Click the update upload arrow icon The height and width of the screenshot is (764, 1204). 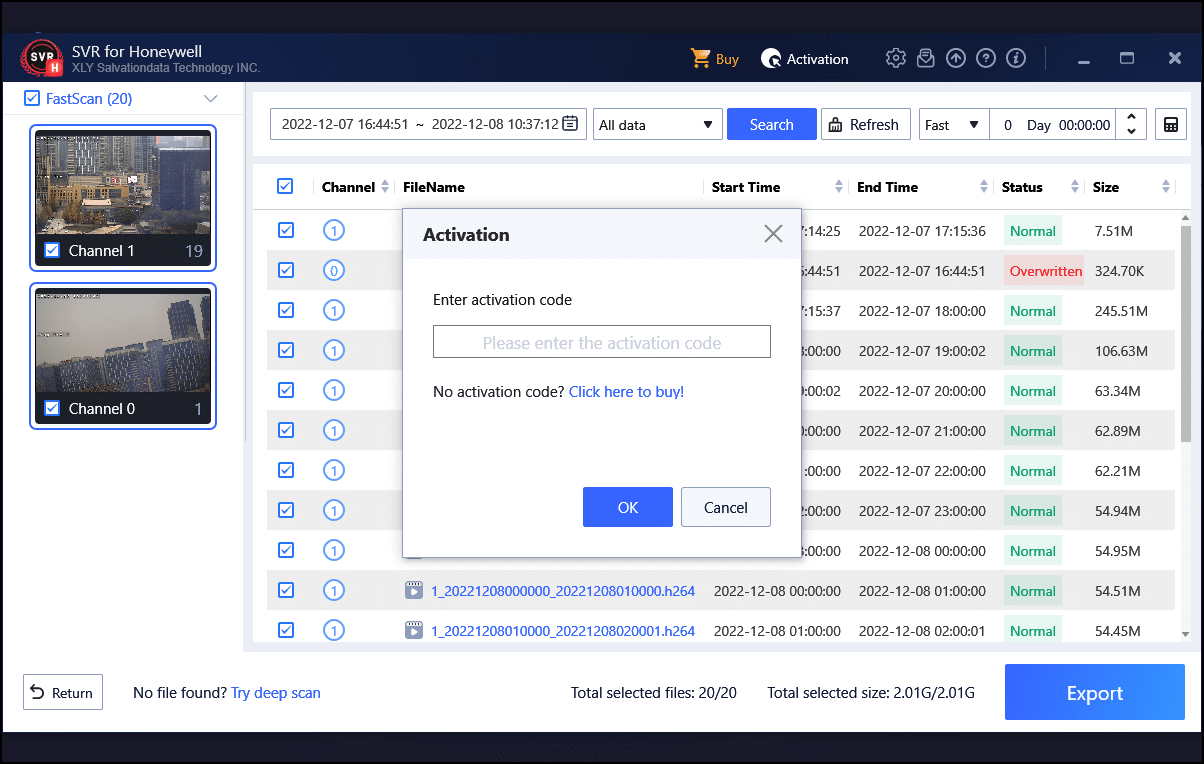point(956,59)
